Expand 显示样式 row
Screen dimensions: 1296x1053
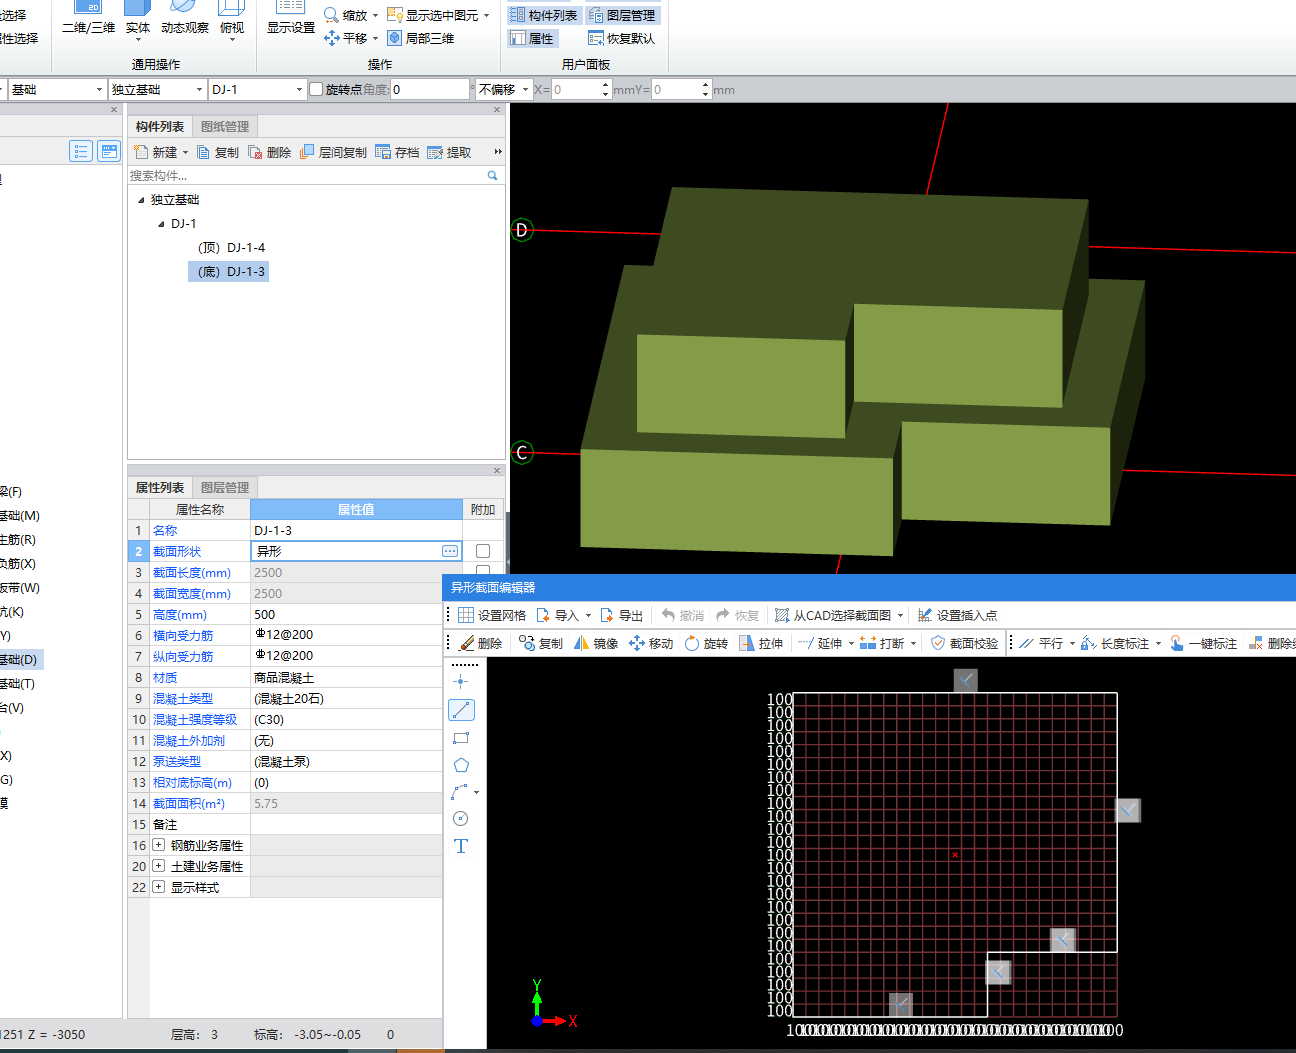click(x=158, y=887)
